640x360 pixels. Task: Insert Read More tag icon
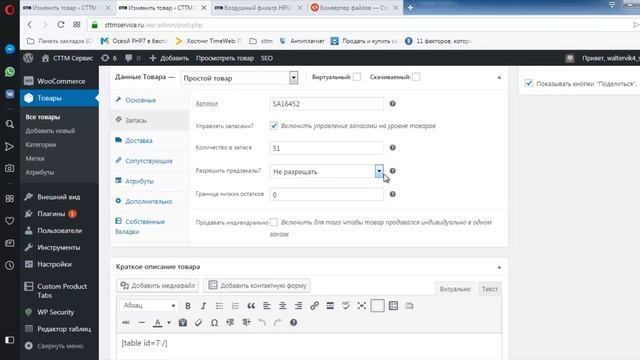click(x=330, y=306)
